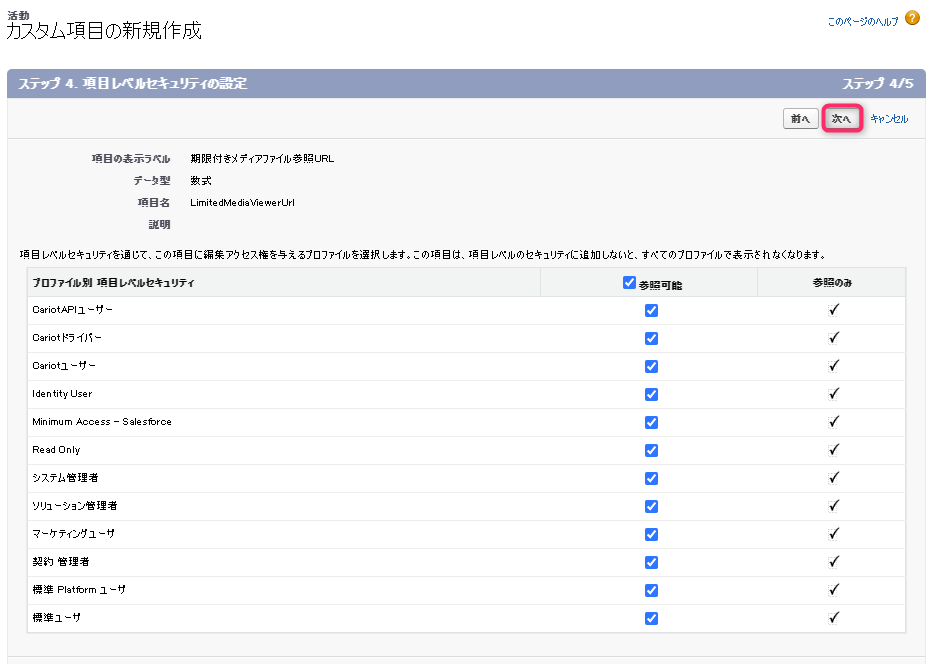931x664 pixels.
Task: Click 参照のみ checkmark for Minimum Access - Salesforce
Action: (x=834, y=422)
